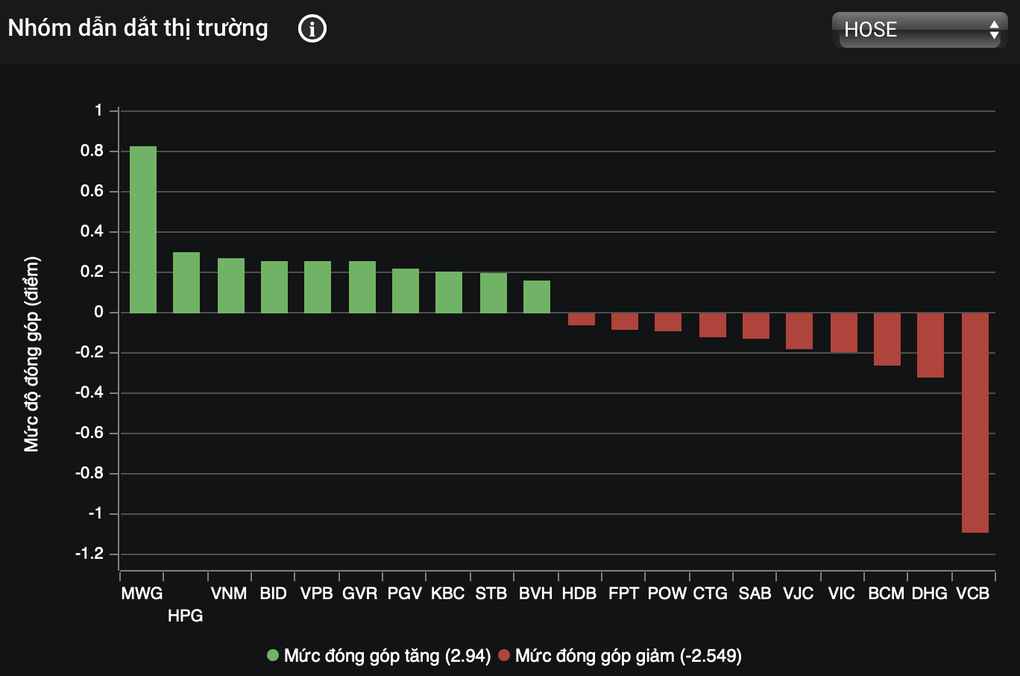The width and height of the screenshot is (1020, 676).
Task: Click the info icon beside the chart title
Action: [312, 29]
